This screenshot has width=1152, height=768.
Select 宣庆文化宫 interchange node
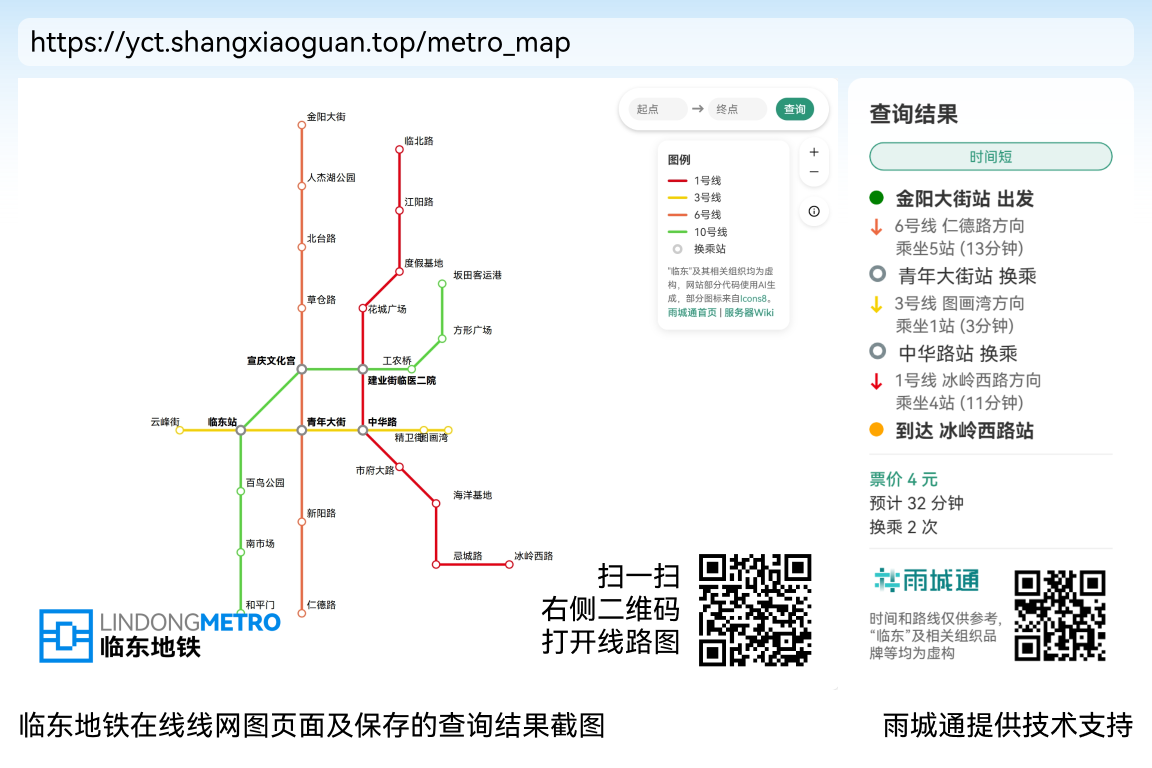[x=301, y=369]
